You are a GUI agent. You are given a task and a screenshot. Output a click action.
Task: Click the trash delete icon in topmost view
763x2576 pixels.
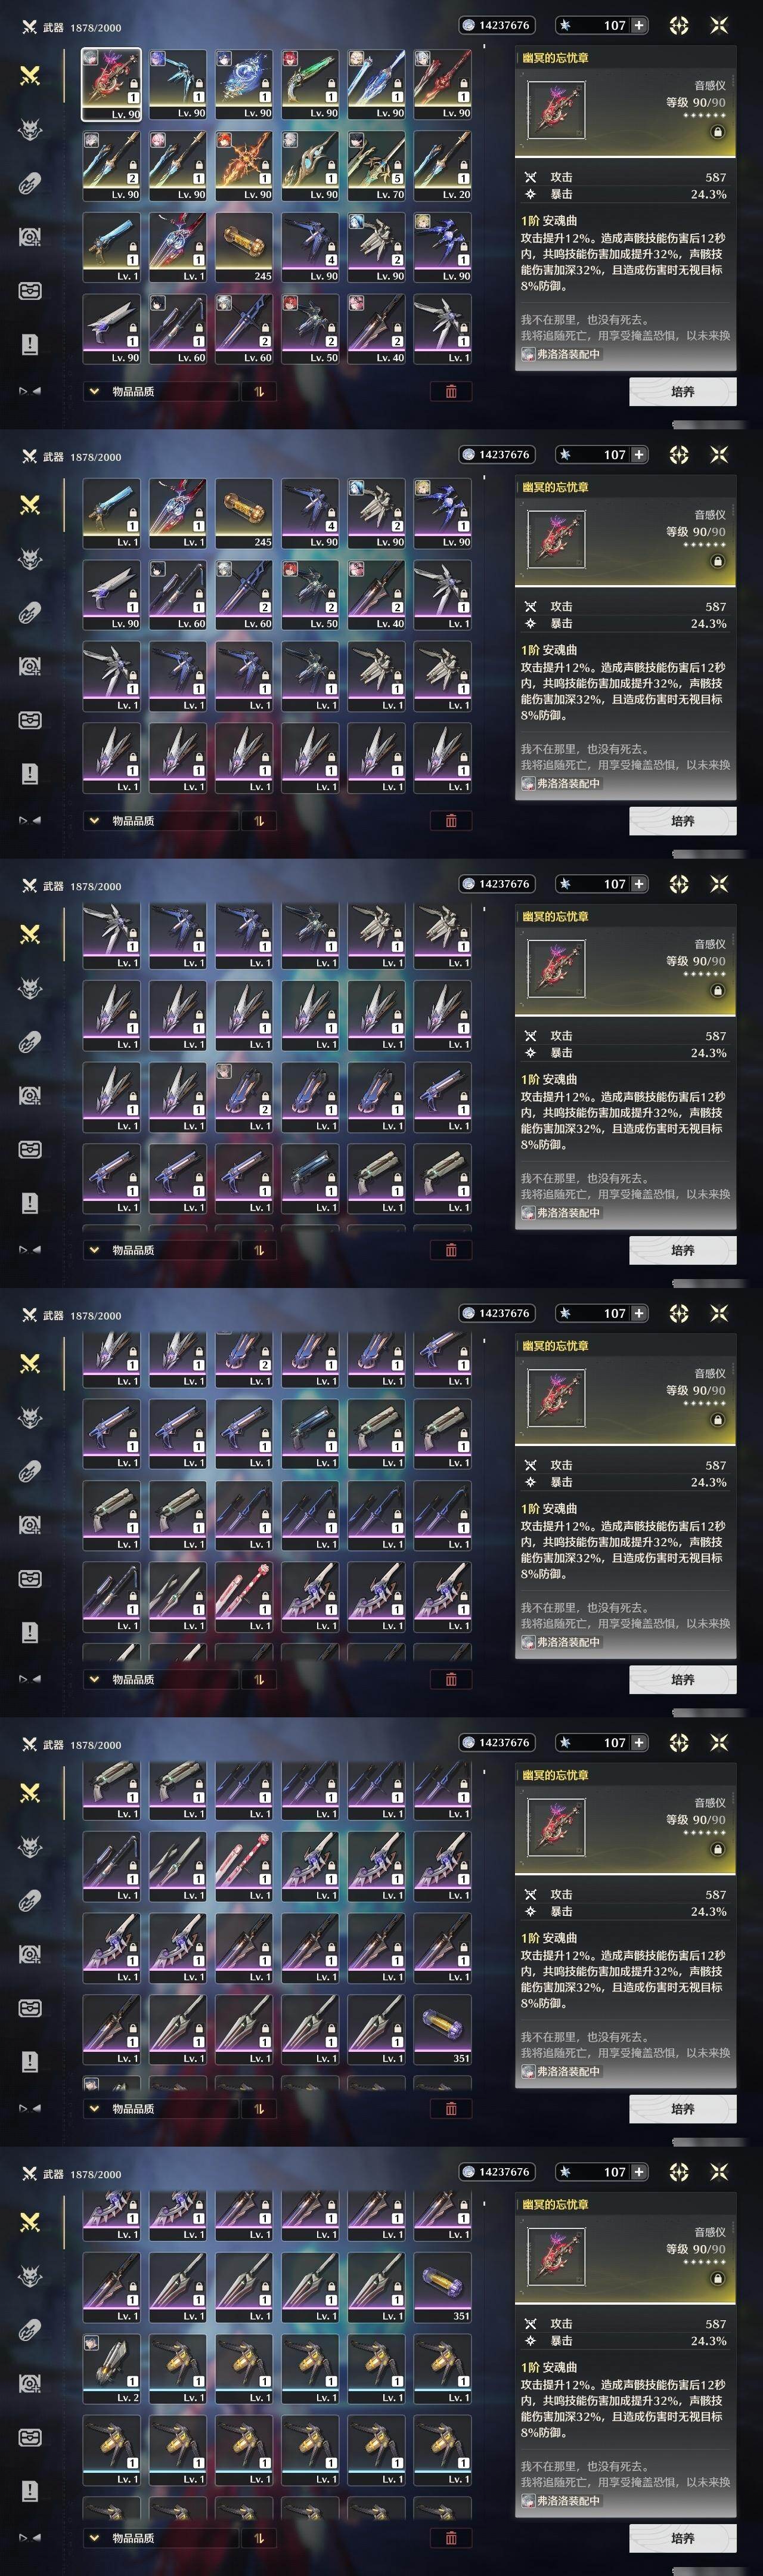451,391
